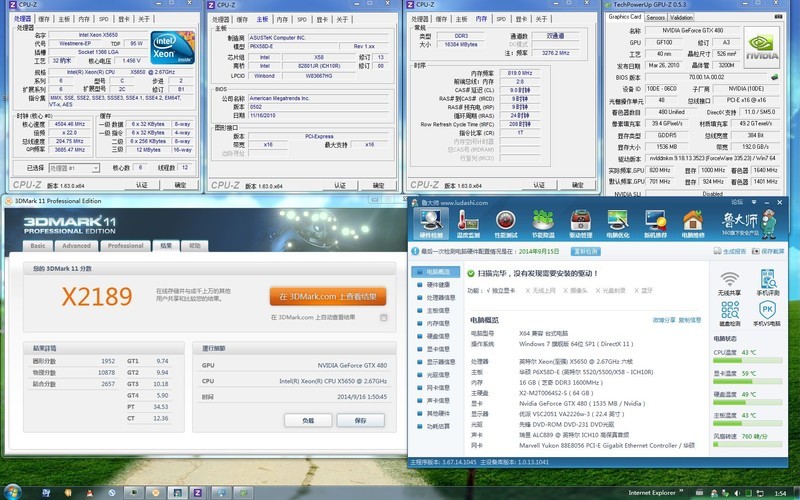
Task: Click 确定 OK button in CPU-Z memory window
Action: click(x=577, y=185)
